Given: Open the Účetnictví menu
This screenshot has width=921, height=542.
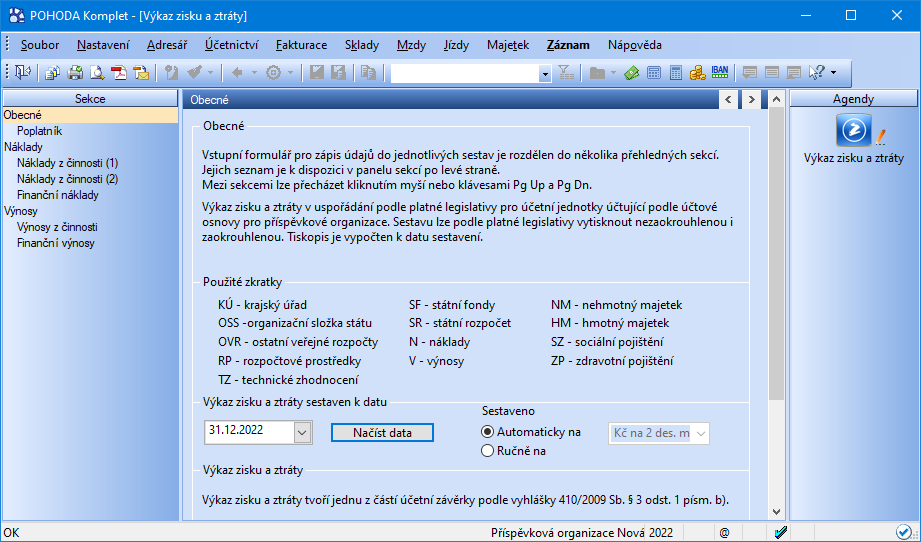Looking at the screenshot, I should (231, 45).
